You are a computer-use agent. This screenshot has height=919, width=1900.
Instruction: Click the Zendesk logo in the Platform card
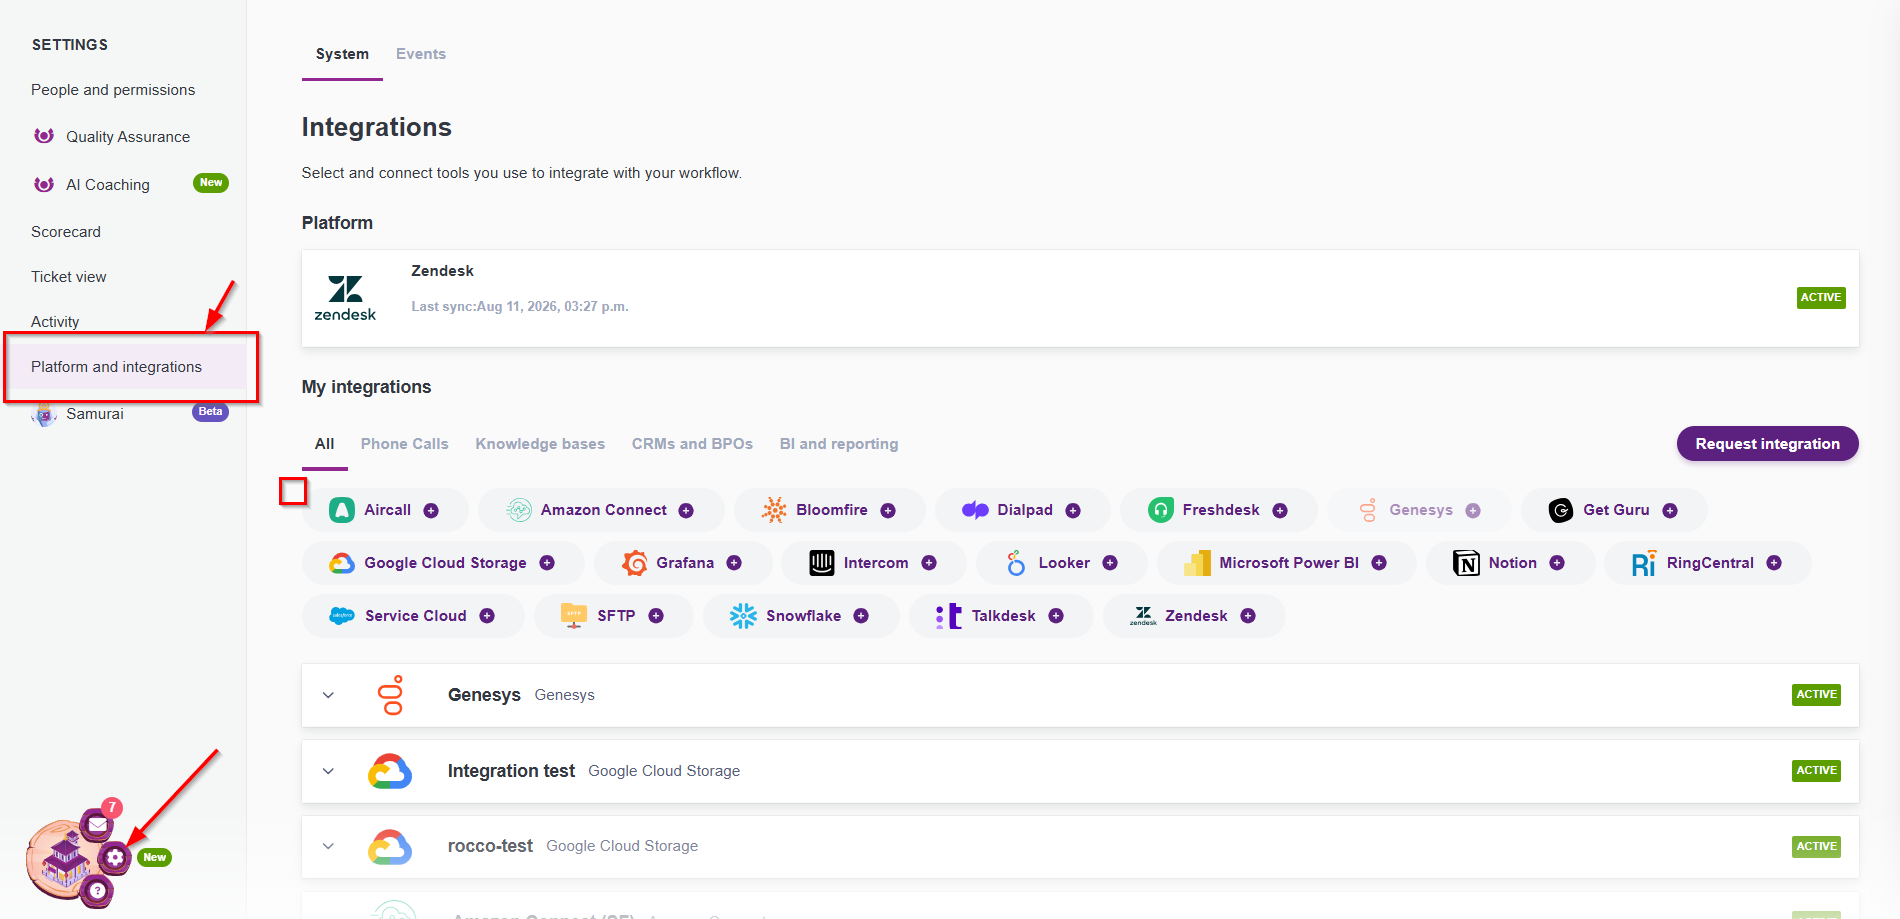coord(345,298)
